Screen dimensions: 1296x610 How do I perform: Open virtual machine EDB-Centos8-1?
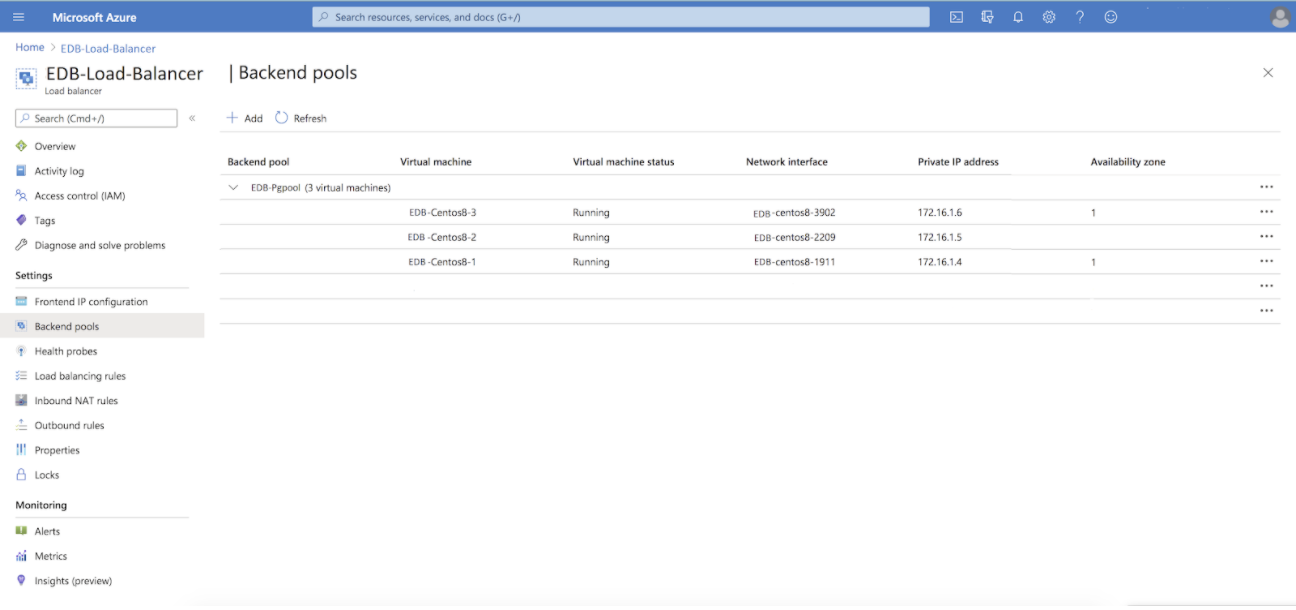442,262
